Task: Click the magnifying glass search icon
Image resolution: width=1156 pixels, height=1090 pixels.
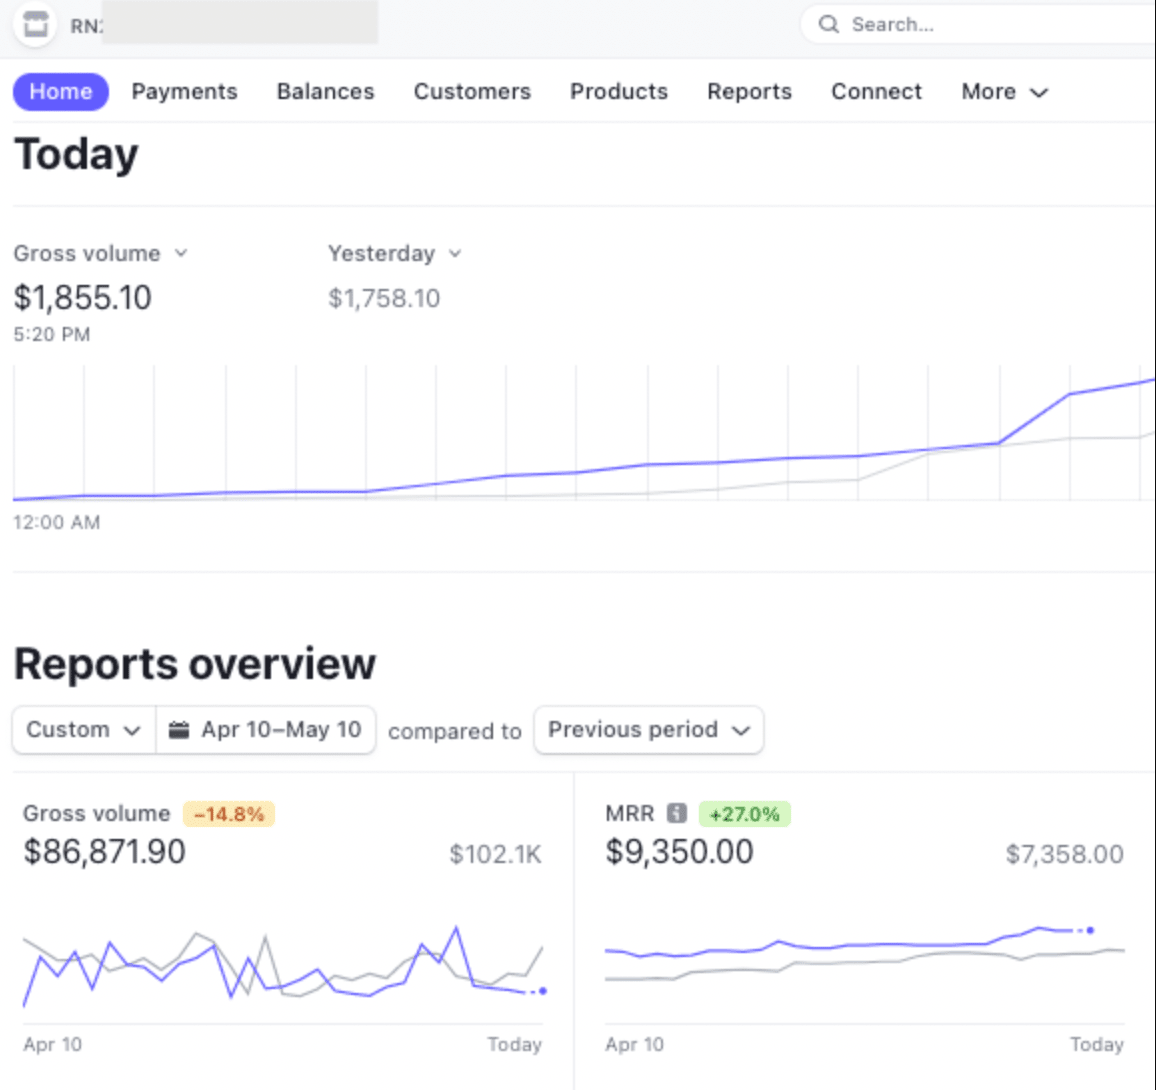Action: point(829,24)
